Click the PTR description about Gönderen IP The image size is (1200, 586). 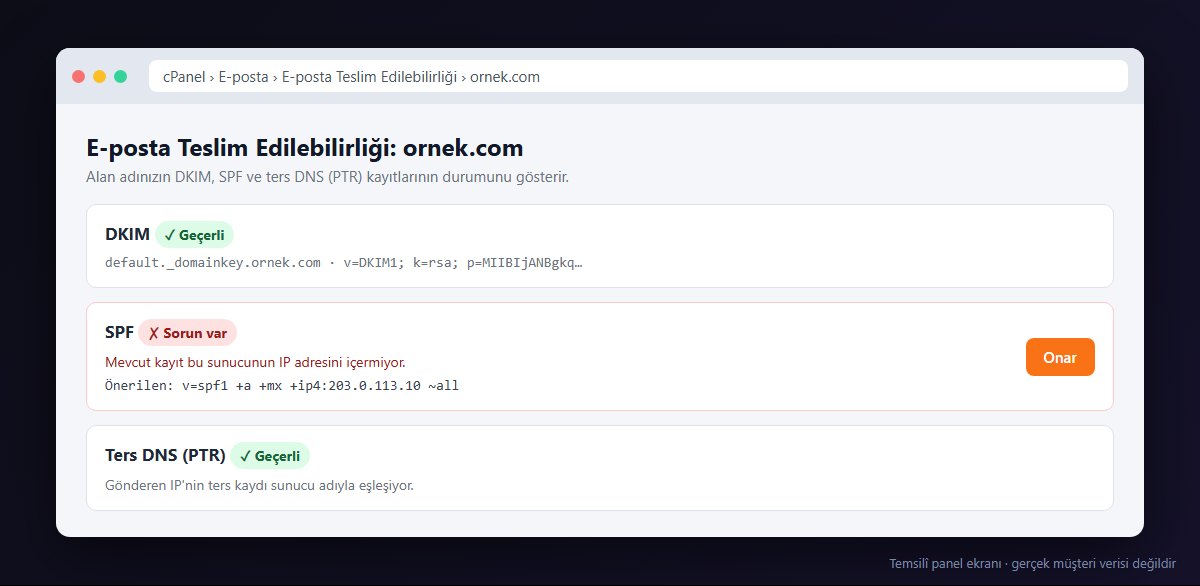point(259,486)
